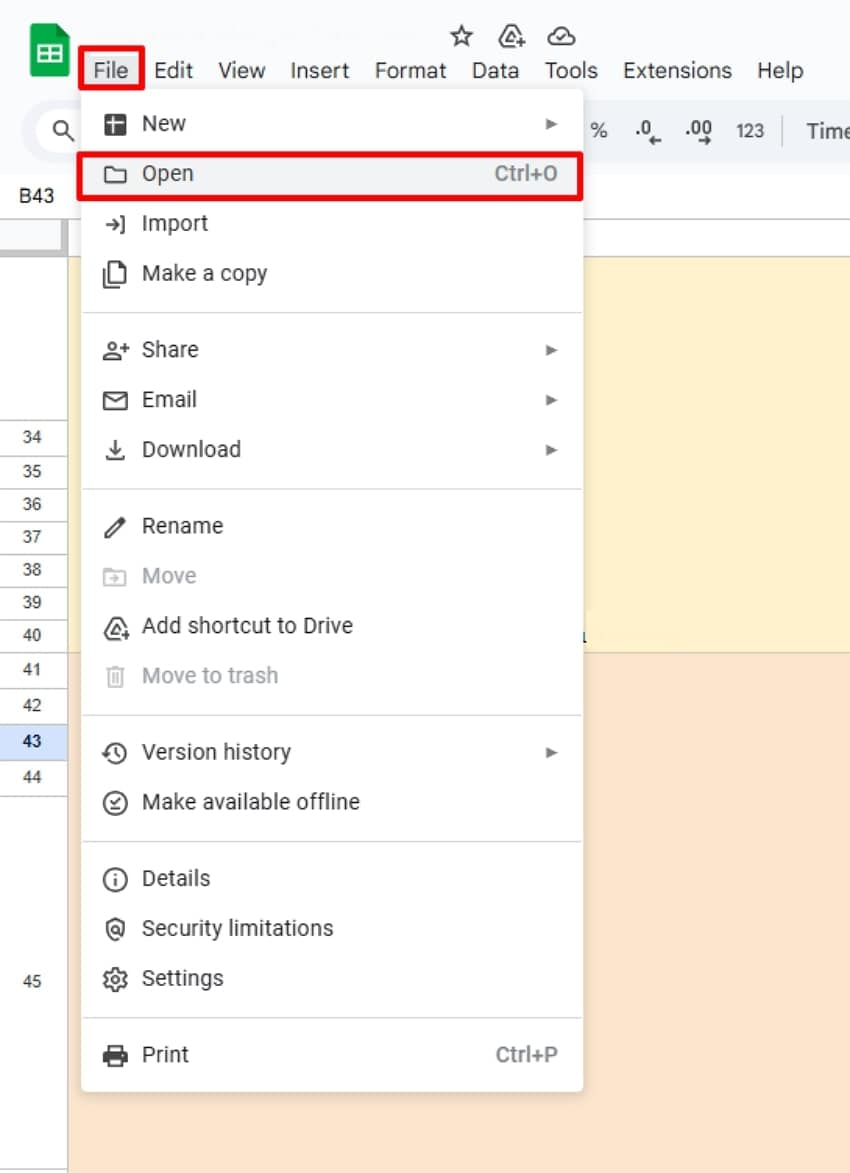Viewport: 850px width, 1173px height.
Task: Check the cloud document status icon
Action: coord(561,36)
